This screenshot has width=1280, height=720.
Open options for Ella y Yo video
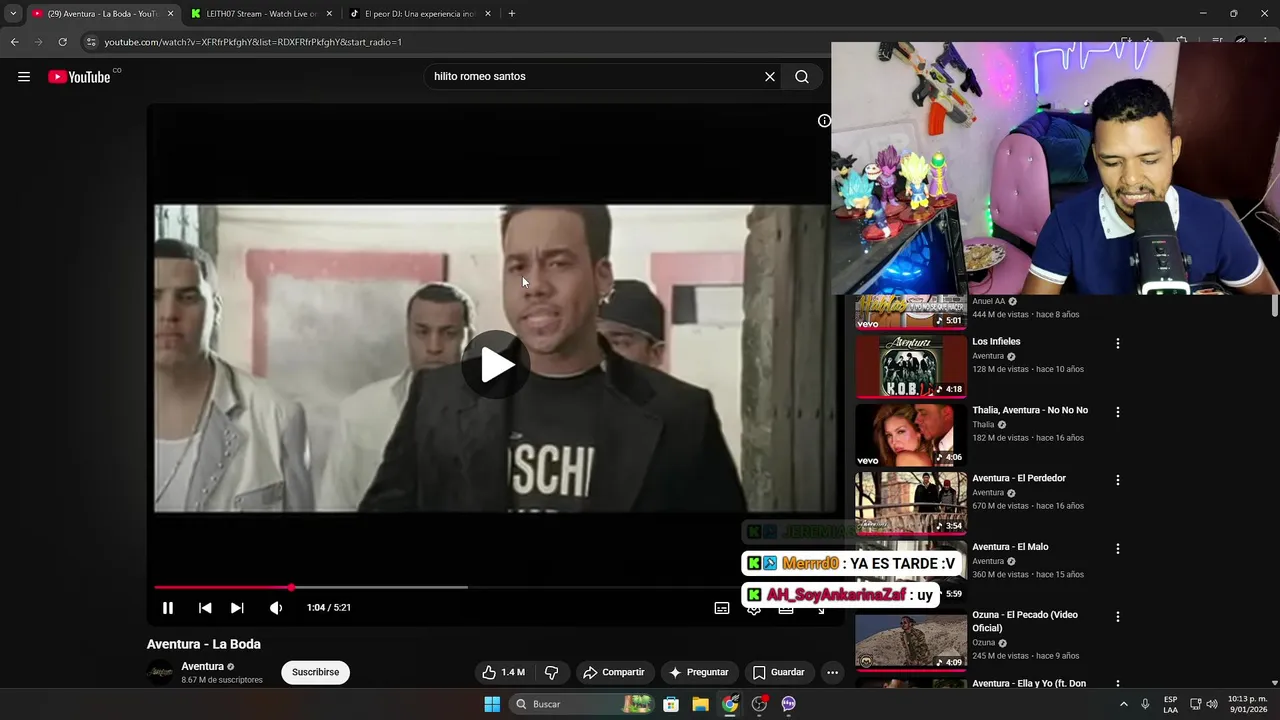pos(1118,685)
